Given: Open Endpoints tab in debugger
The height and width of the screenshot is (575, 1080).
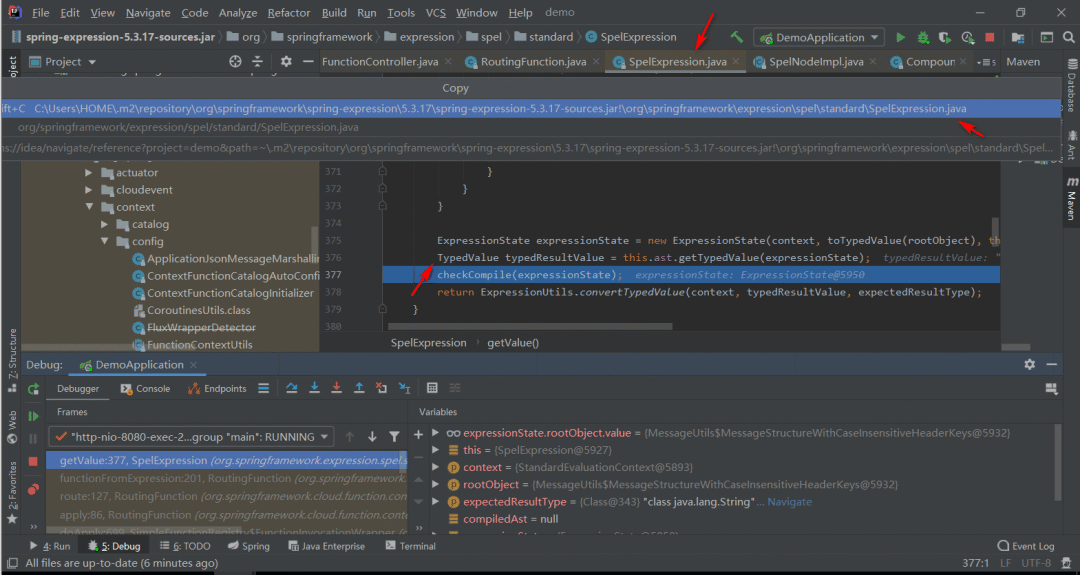Looking at the screenshot, I should pos(217,388).
